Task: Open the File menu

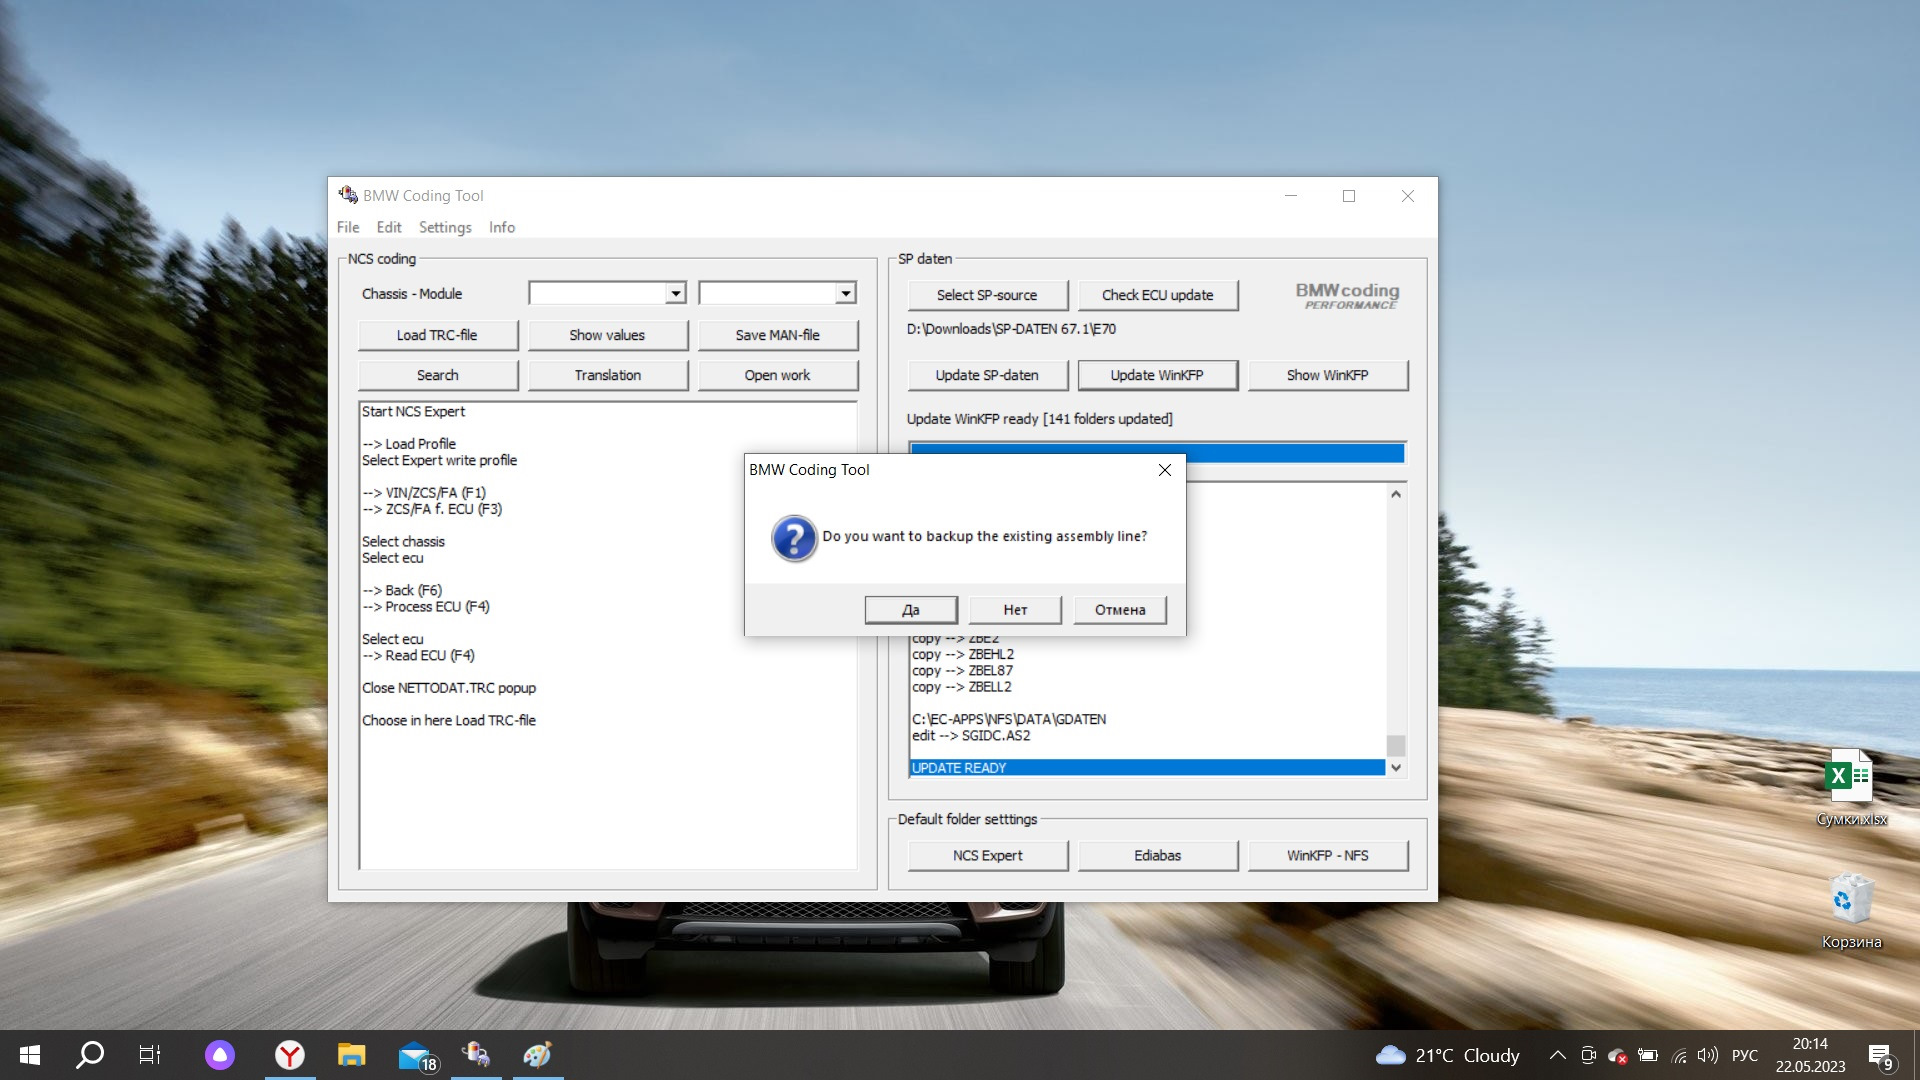Action: pos(347,228)
